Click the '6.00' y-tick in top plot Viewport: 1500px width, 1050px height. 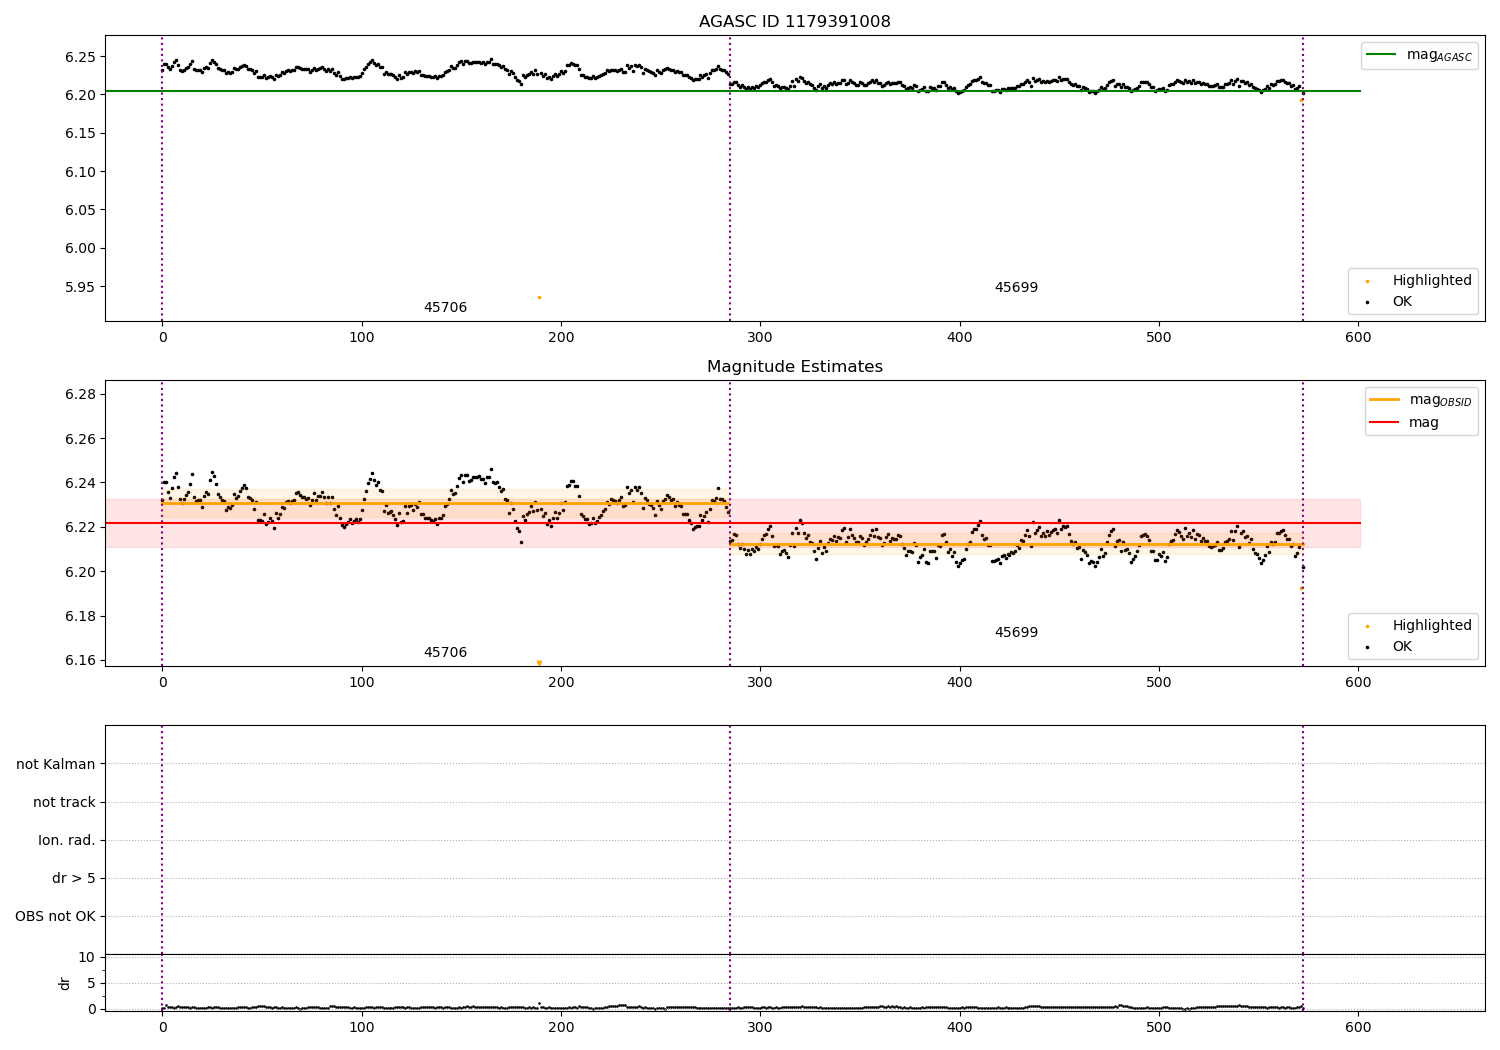[x=80, y=249]
